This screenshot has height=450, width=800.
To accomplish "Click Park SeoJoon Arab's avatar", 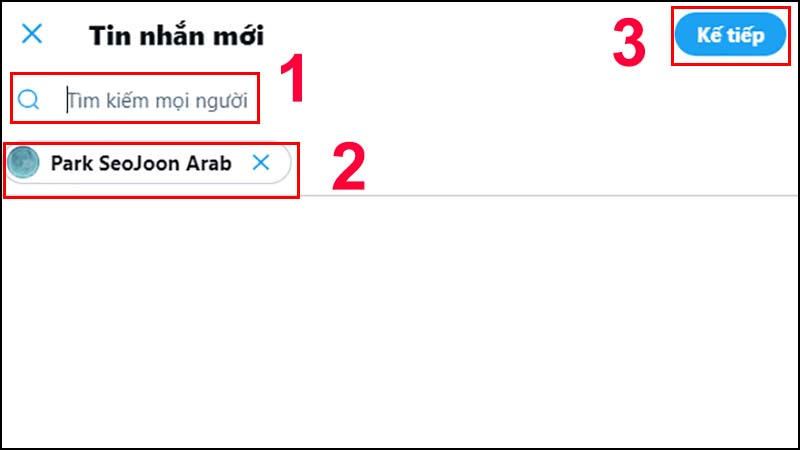I will coord(23,163).
